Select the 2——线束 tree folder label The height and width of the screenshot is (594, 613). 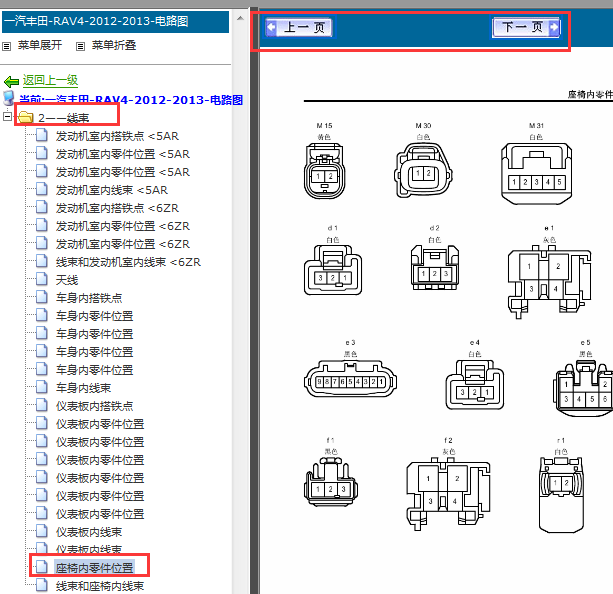64,118
